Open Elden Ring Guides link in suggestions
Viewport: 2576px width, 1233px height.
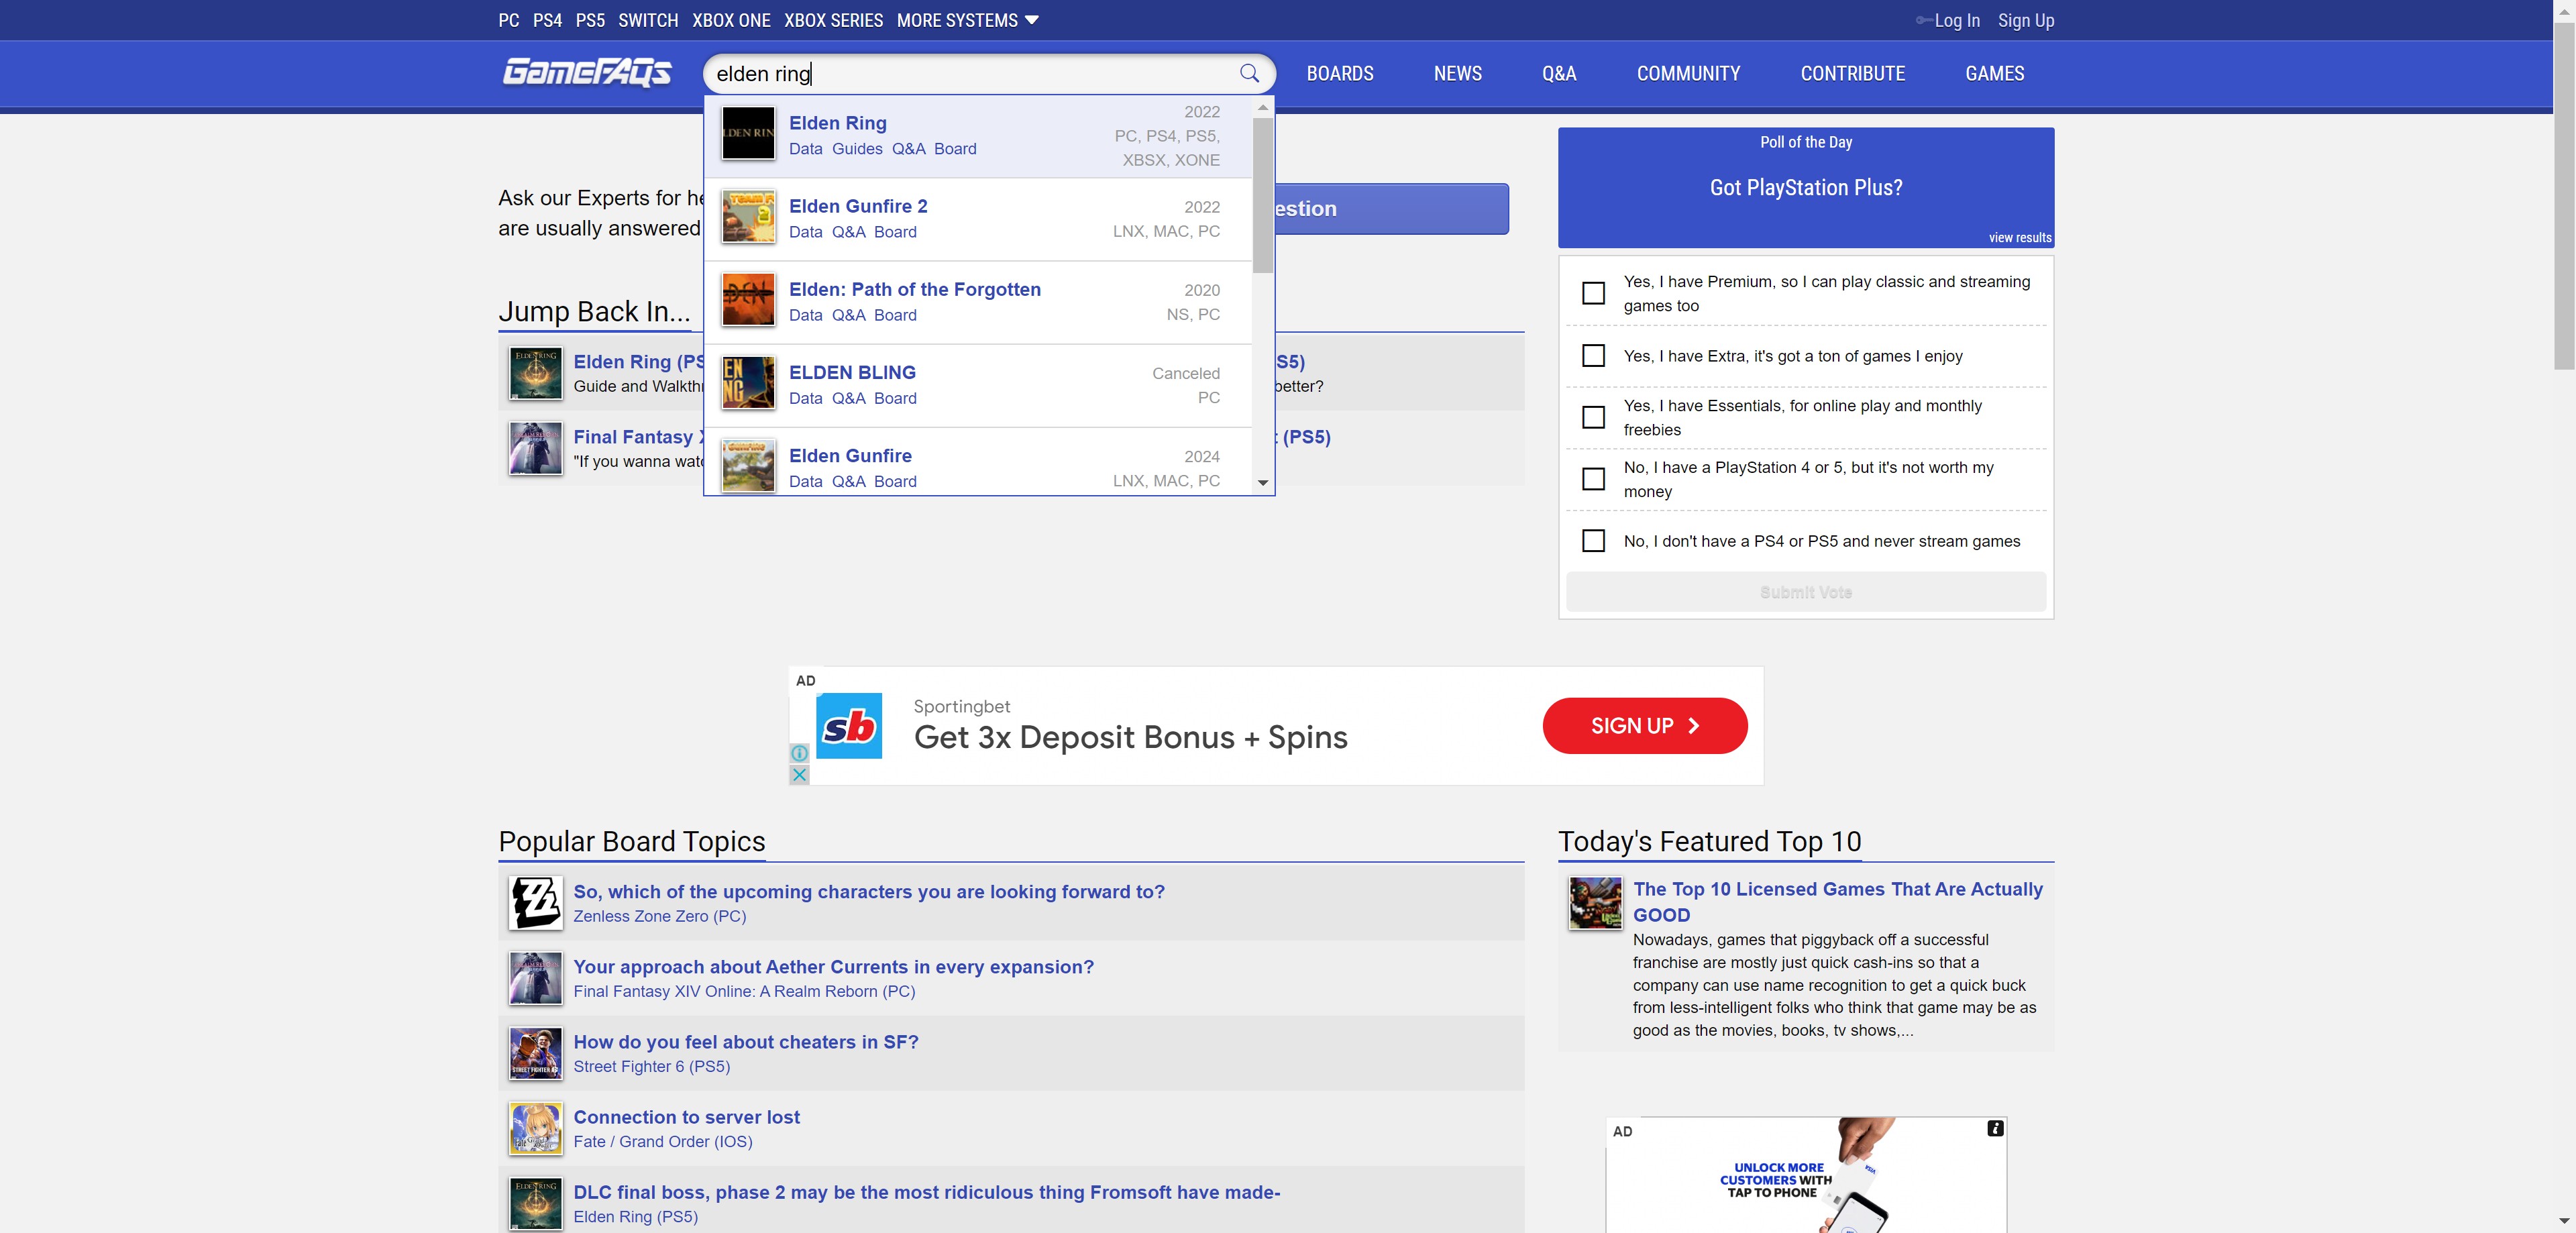coord(856,149)
